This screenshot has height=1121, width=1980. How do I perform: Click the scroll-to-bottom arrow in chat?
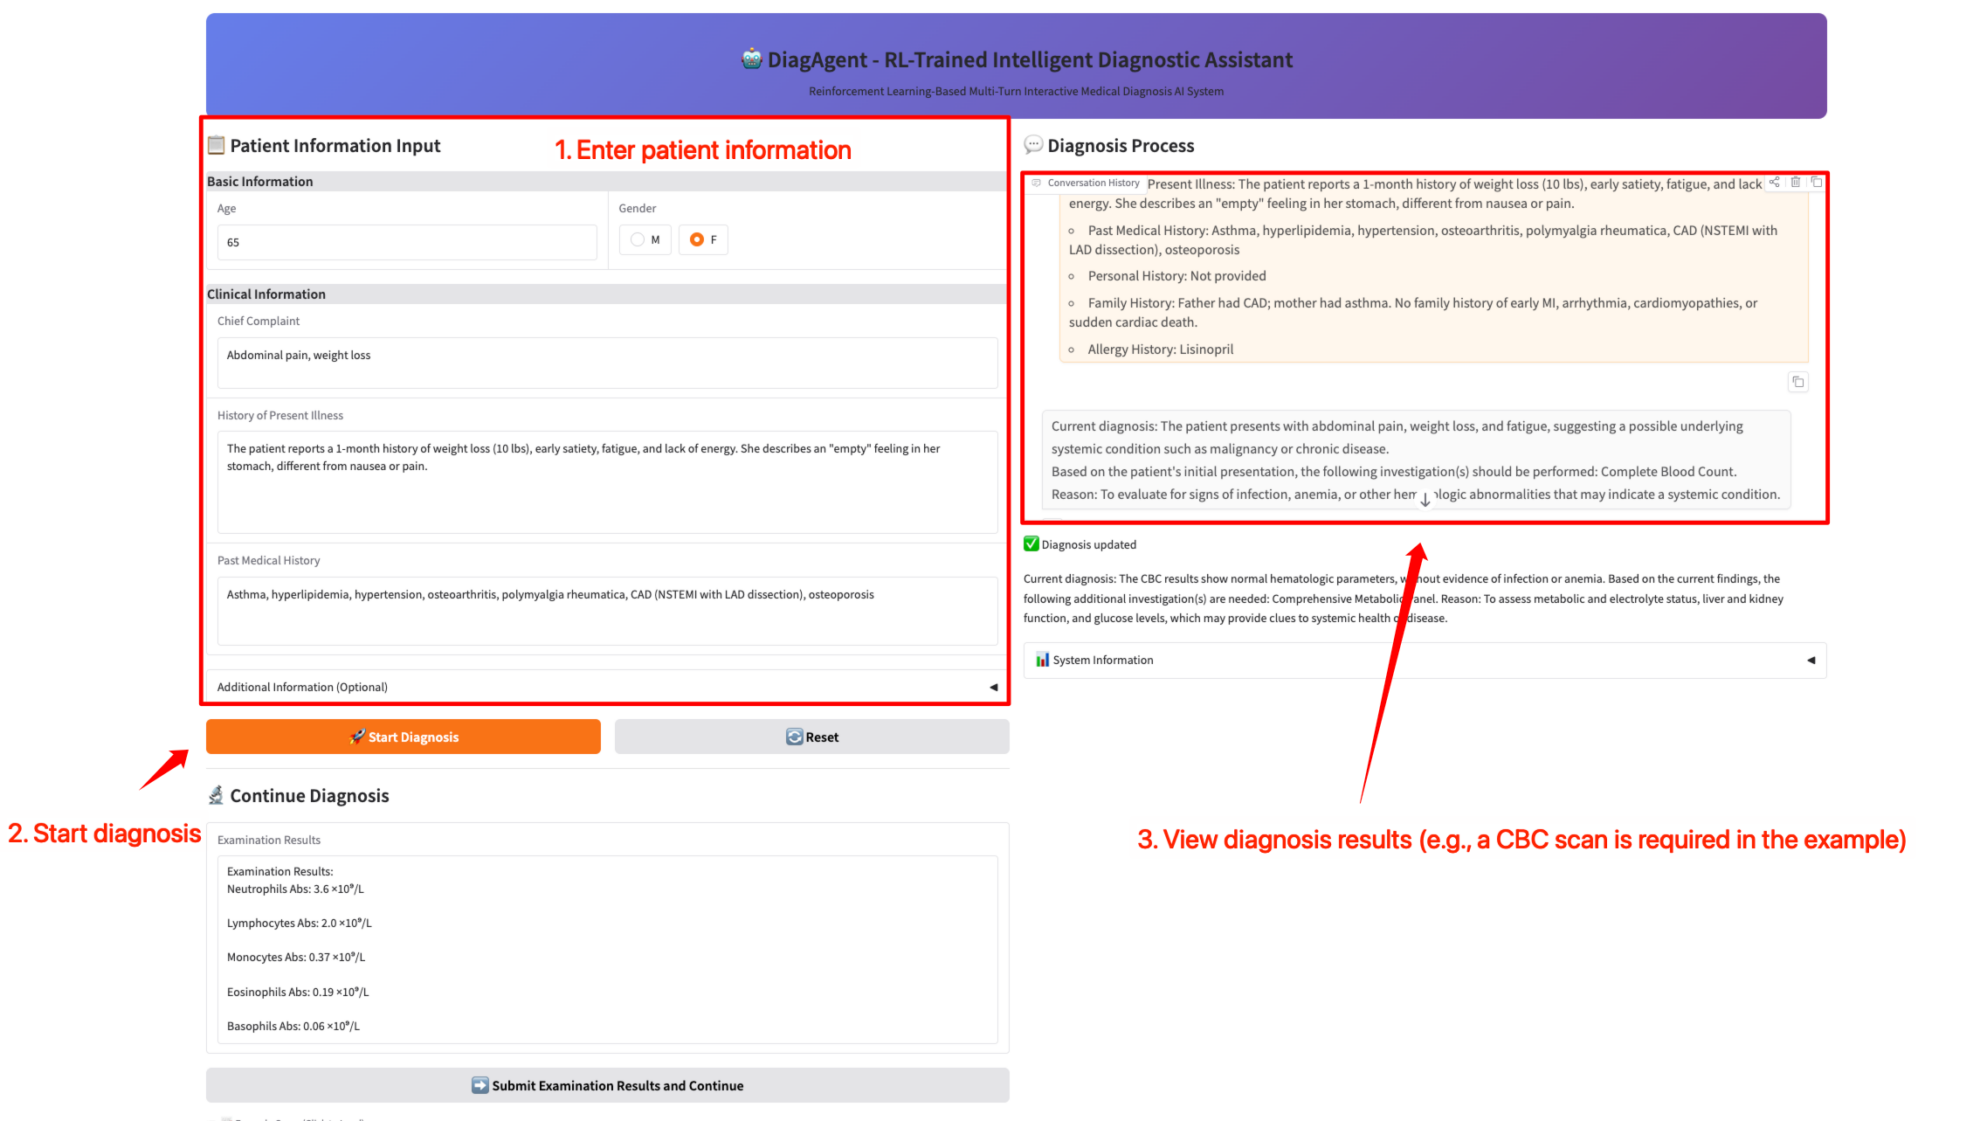point(1425,499)
